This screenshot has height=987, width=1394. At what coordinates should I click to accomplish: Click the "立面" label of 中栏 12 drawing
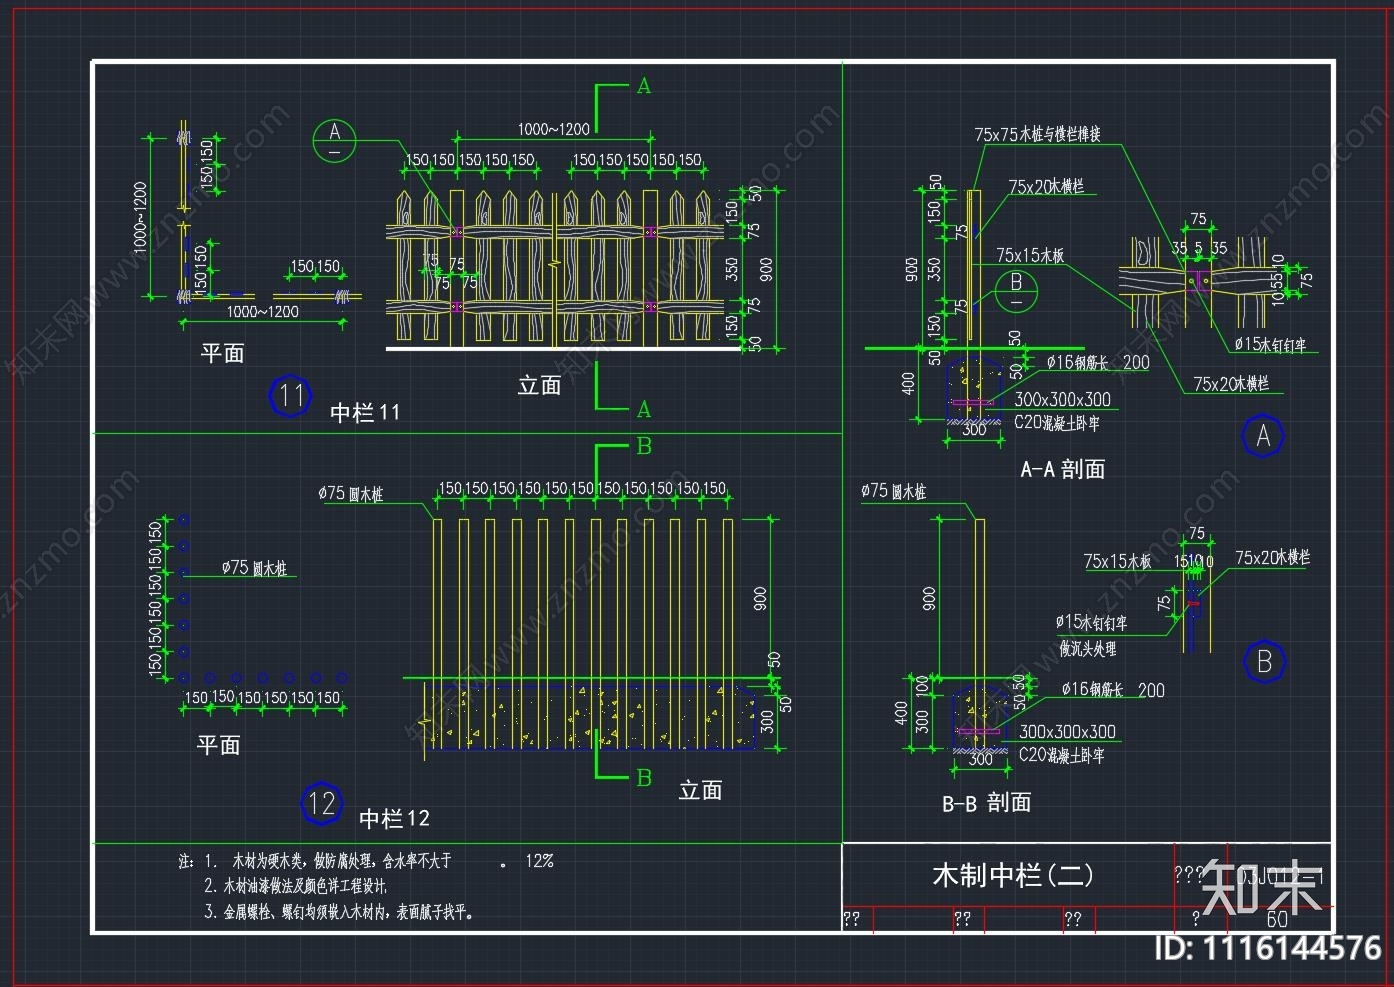click(700, 790)
